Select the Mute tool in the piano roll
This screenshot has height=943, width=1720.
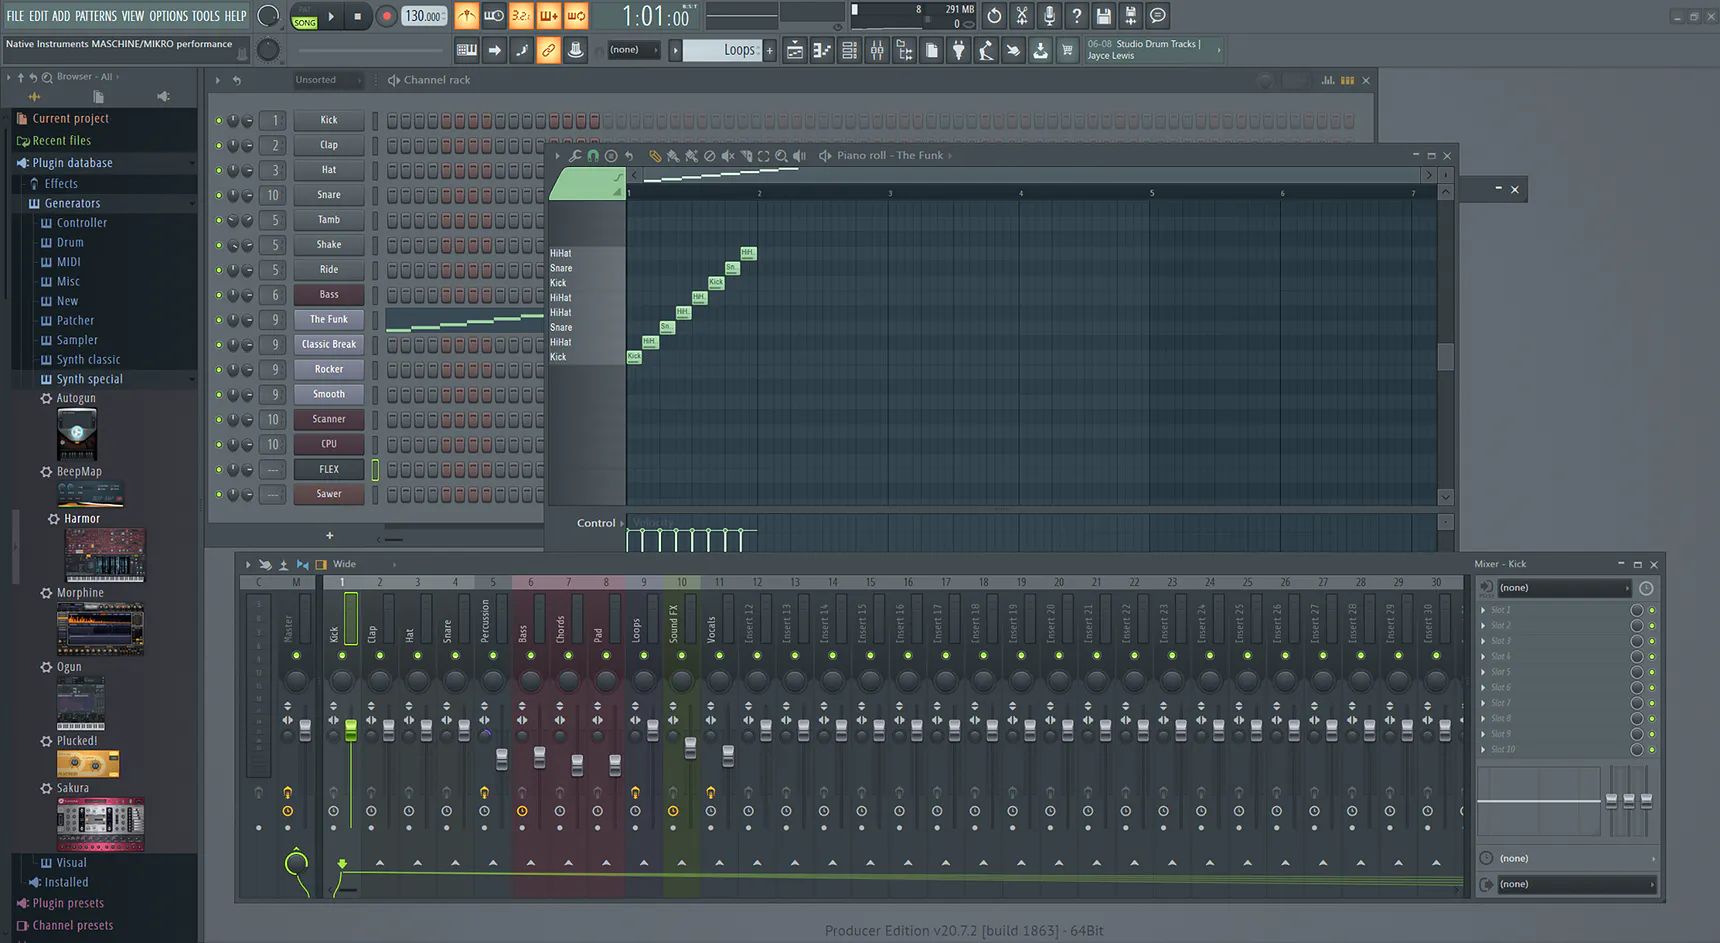(727, 157)
